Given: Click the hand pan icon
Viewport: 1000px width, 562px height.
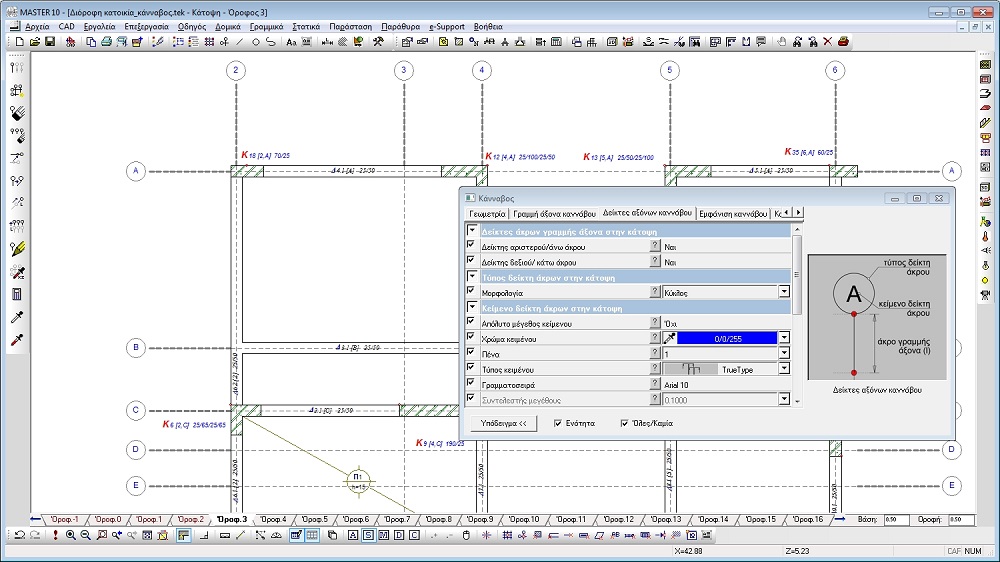Looking at the screenshot, I should click(x=781, y=42).
